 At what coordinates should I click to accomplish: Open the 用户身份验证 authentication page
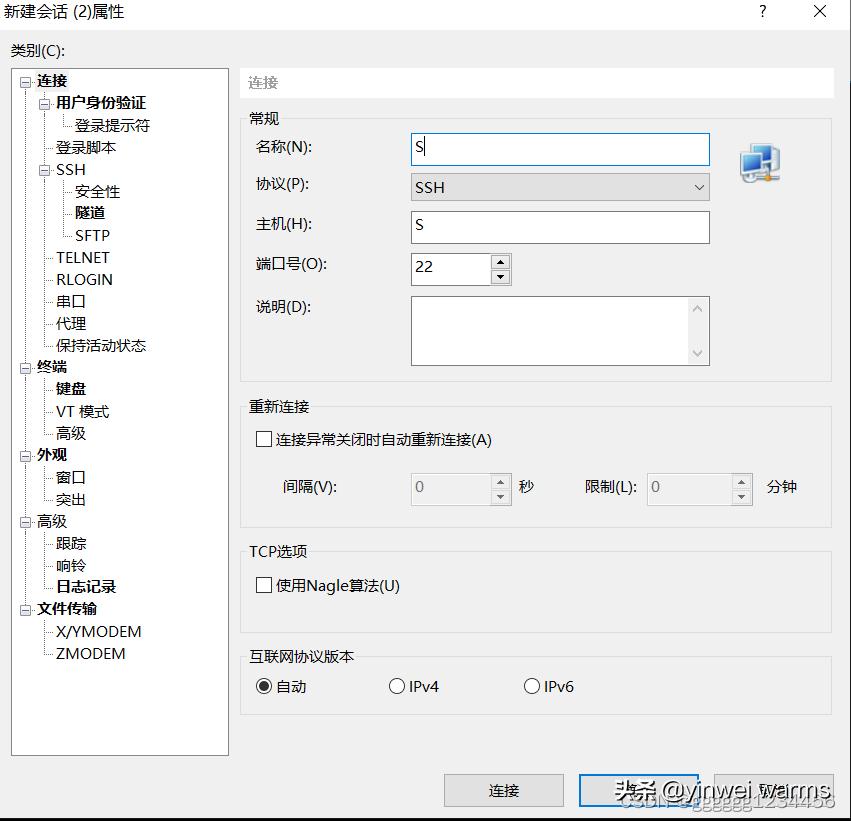click(103, 103)
